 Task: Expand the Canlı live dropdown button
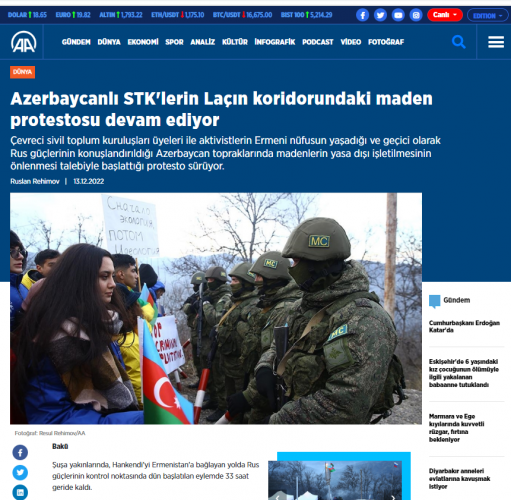(445, 15)
